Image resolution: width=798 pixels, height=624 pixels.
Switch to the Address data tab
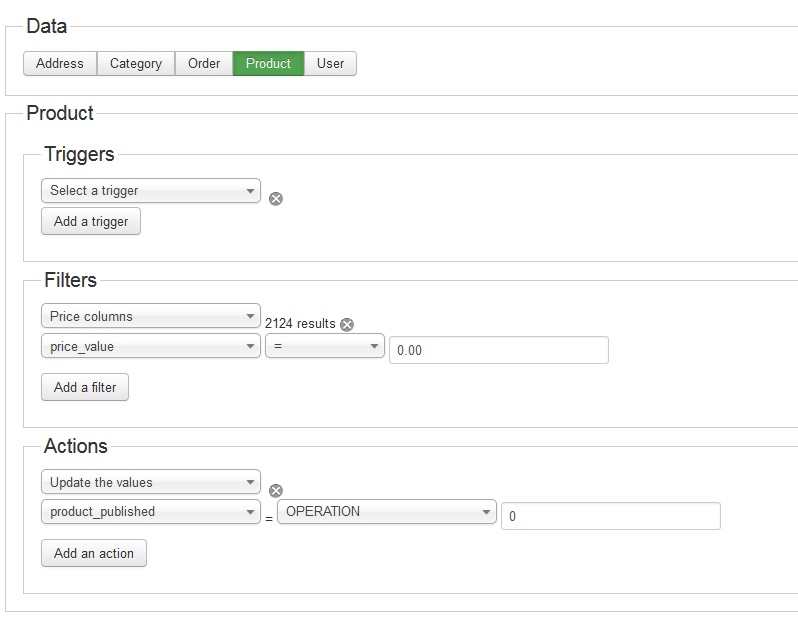[60, 64]
